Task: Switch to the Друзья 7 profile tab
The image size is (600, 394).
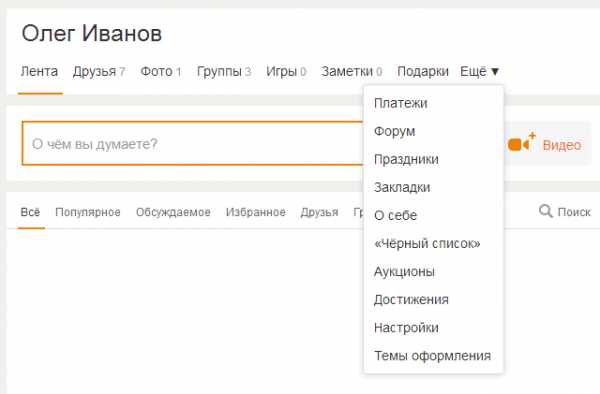Action: pos(99,72)
